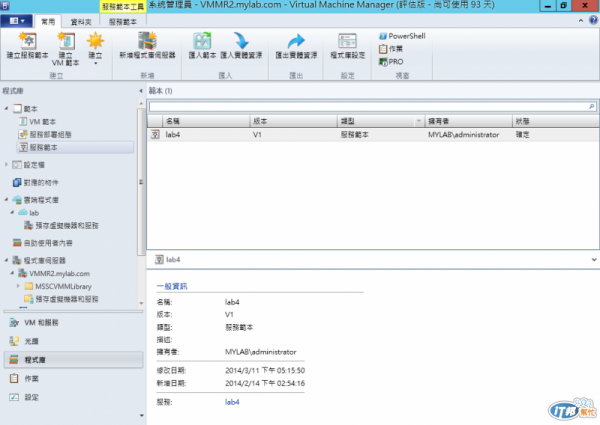
Task: Click the search magnifier icon
Action: point(592,106)
